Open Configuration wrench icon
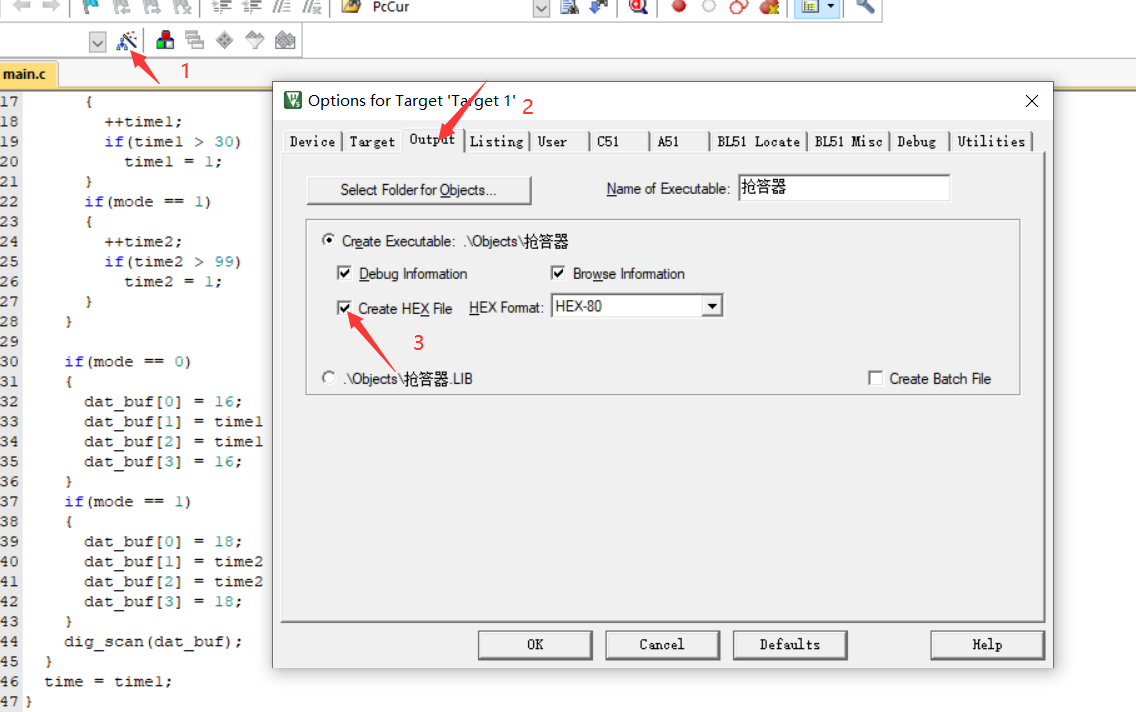 coord(865,6)
